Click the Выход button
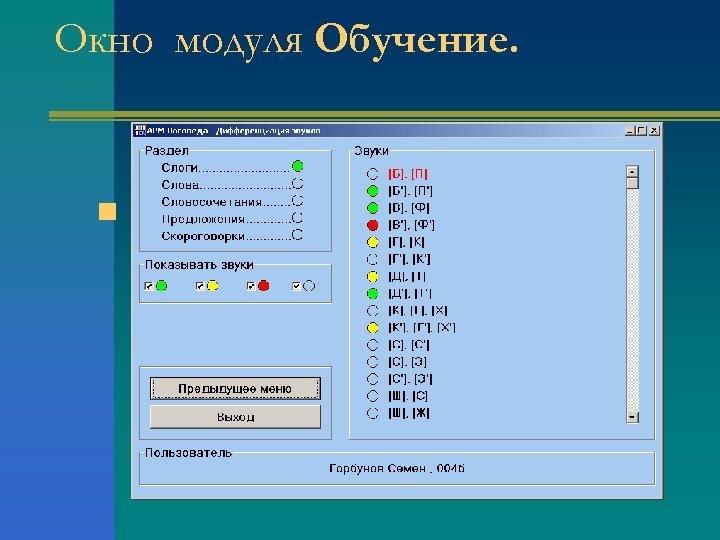The width and height of the screenshot is (720, 540). pos(235,417)
